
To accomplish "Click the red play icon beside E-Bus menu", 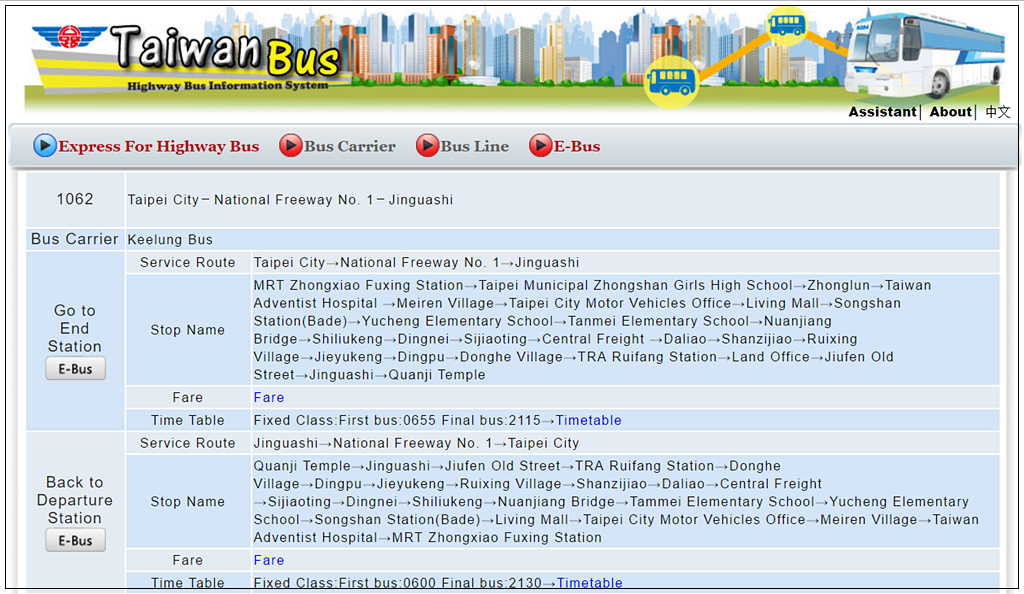I will (540, 145).
